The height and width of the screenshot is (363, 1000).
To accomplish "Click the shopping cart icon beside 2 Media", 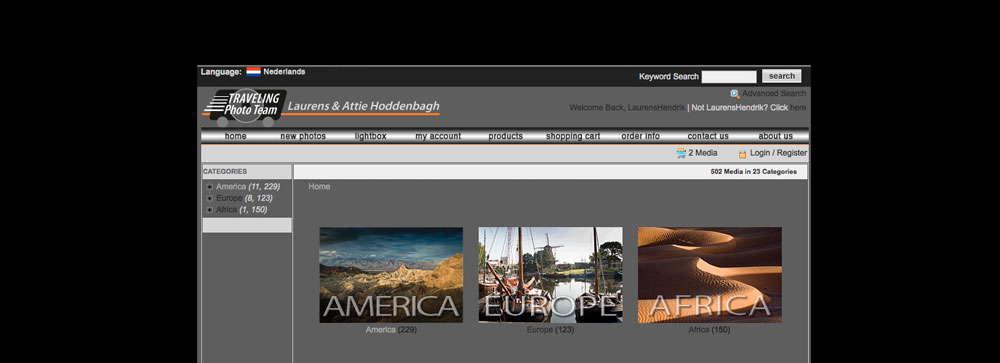I will pyautogui.click(x=681, y=153).
